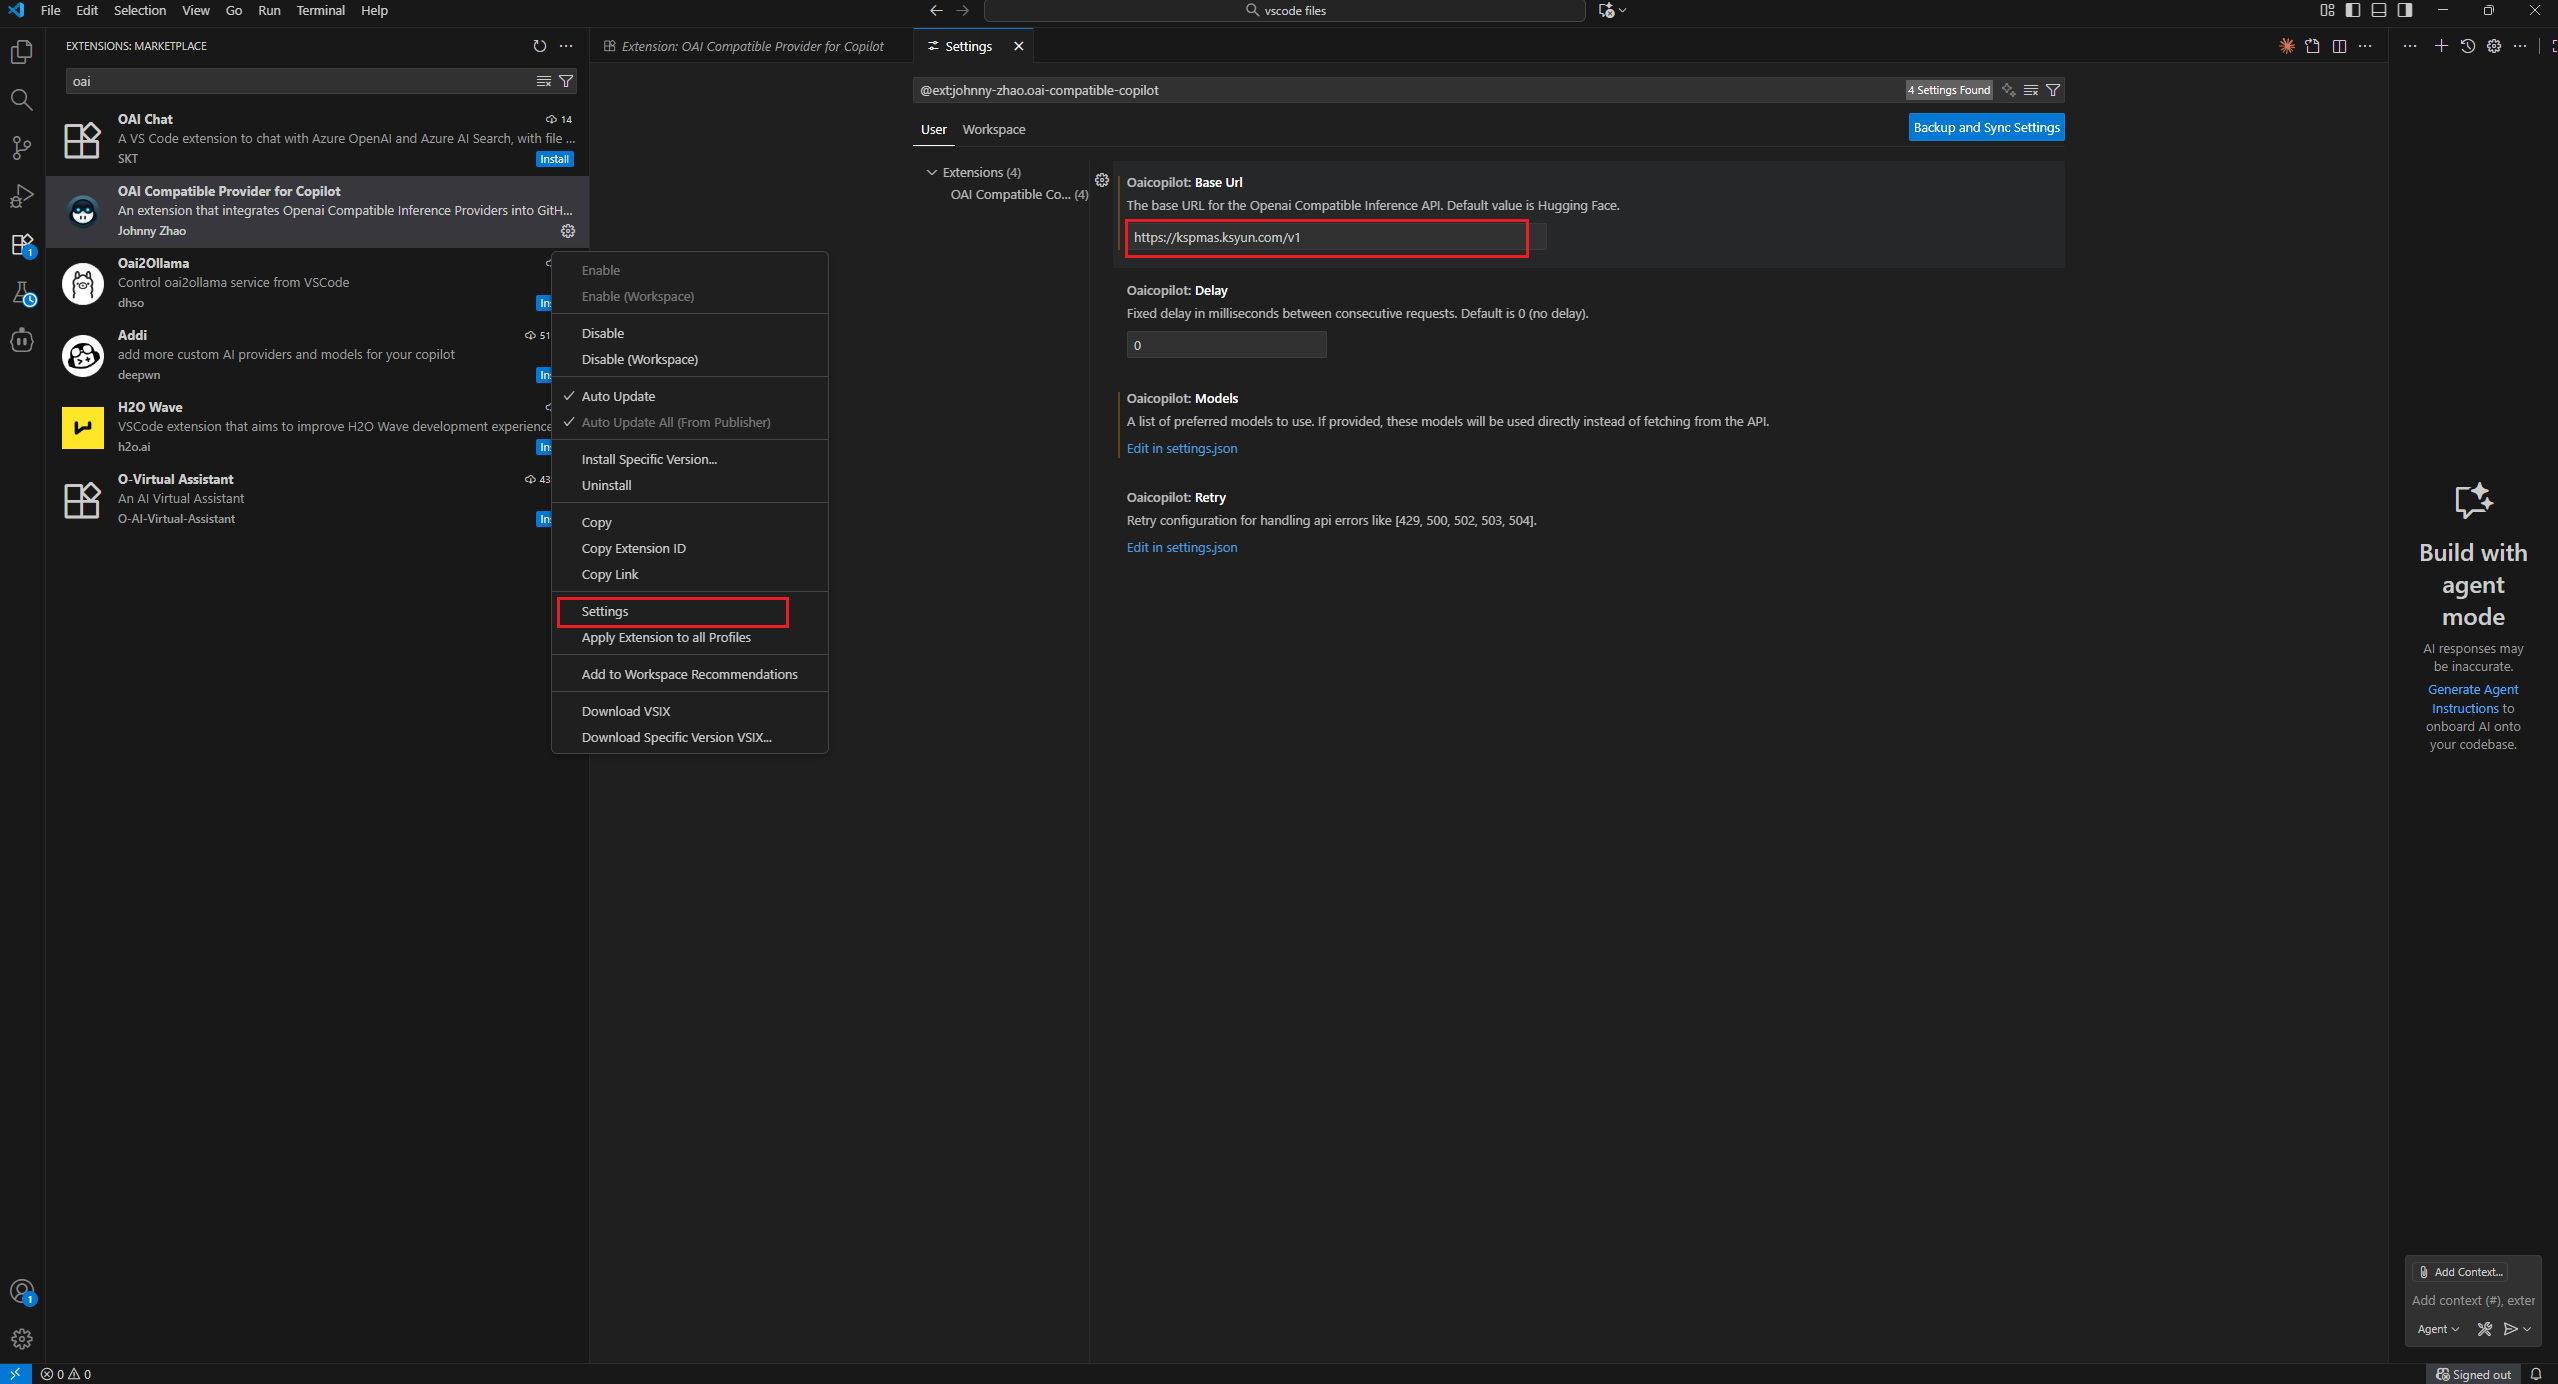Open notifications bell in status bar
This screenshot has width=2558, height=1384.
pos(2535,1374)
